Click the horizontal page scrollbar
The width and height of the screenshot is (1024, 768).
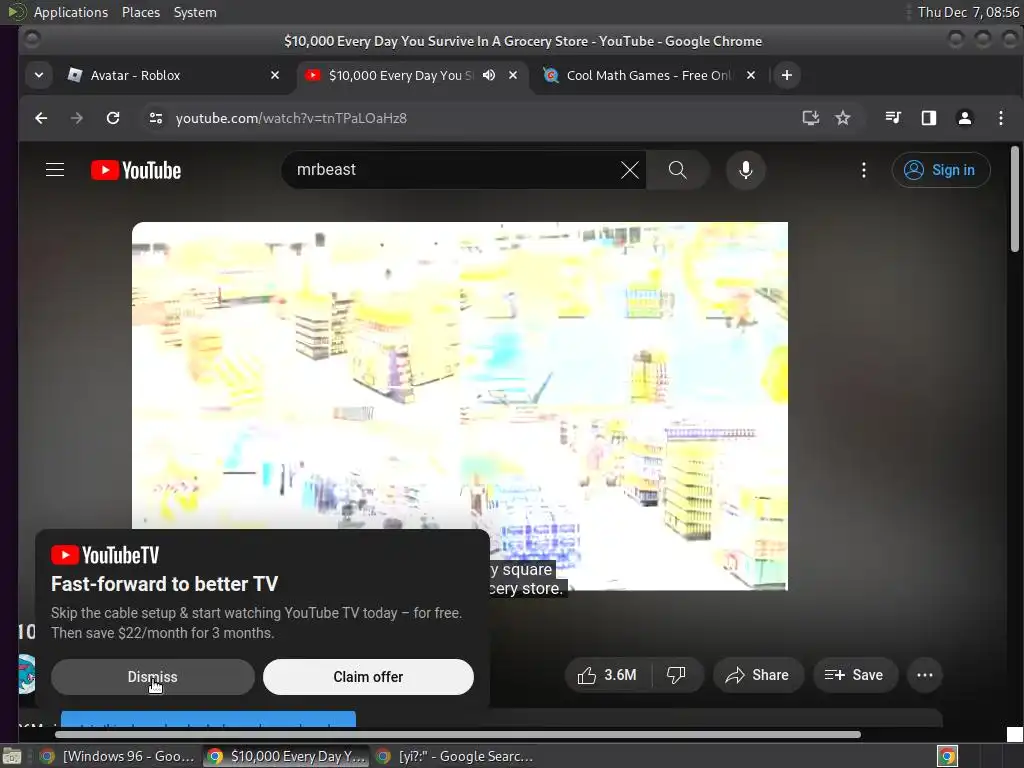(457, 735)
